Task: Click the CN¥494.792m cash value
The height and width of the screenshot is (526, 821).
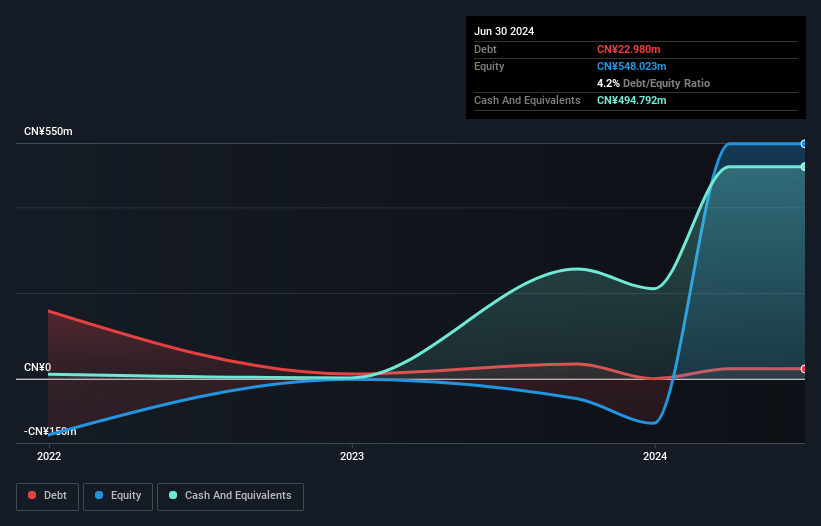Action: [x=631, y=100]
